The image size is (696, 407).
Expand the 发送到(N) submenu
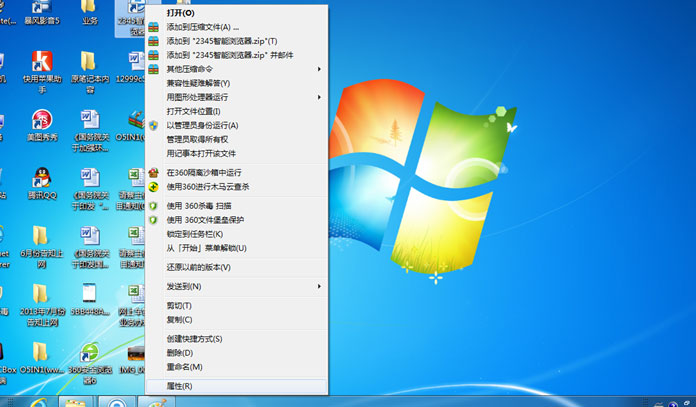pos(237,287)
